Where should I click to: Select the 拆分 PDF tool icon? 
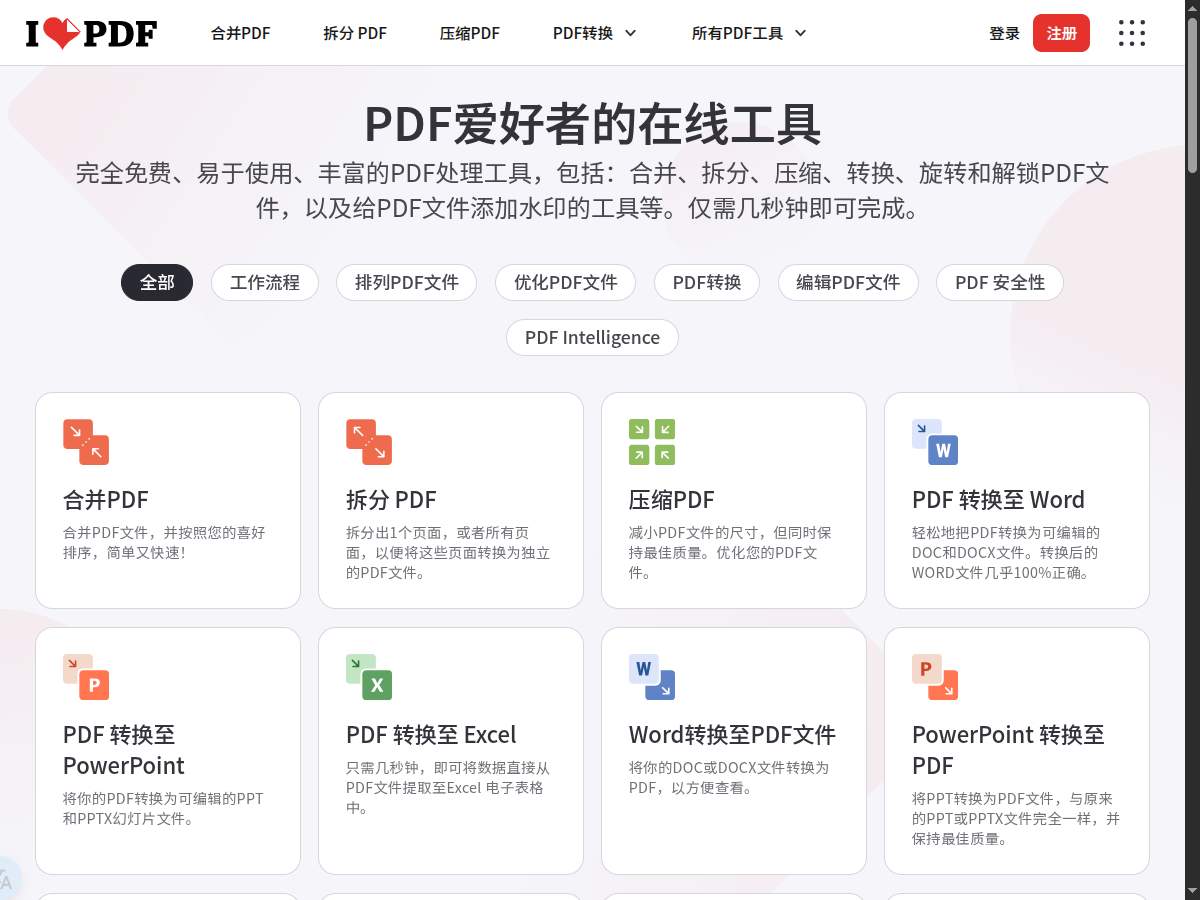pyautogui.click(x=369, y=441)
